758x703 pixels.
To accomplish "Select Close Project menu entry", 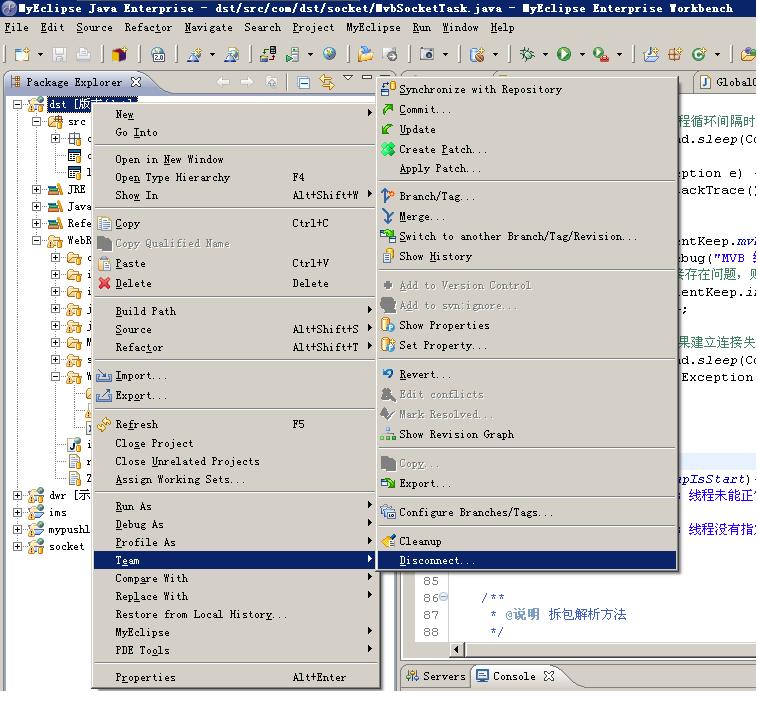I will 235,443.
